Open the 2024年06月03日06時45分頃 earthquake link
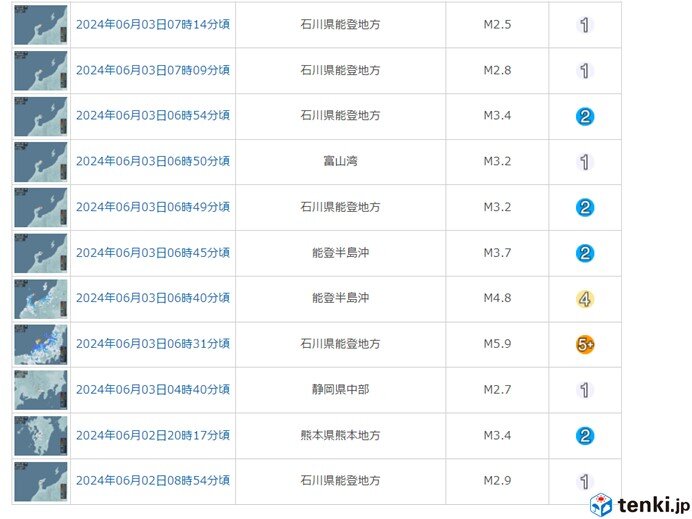 (153, 253)
